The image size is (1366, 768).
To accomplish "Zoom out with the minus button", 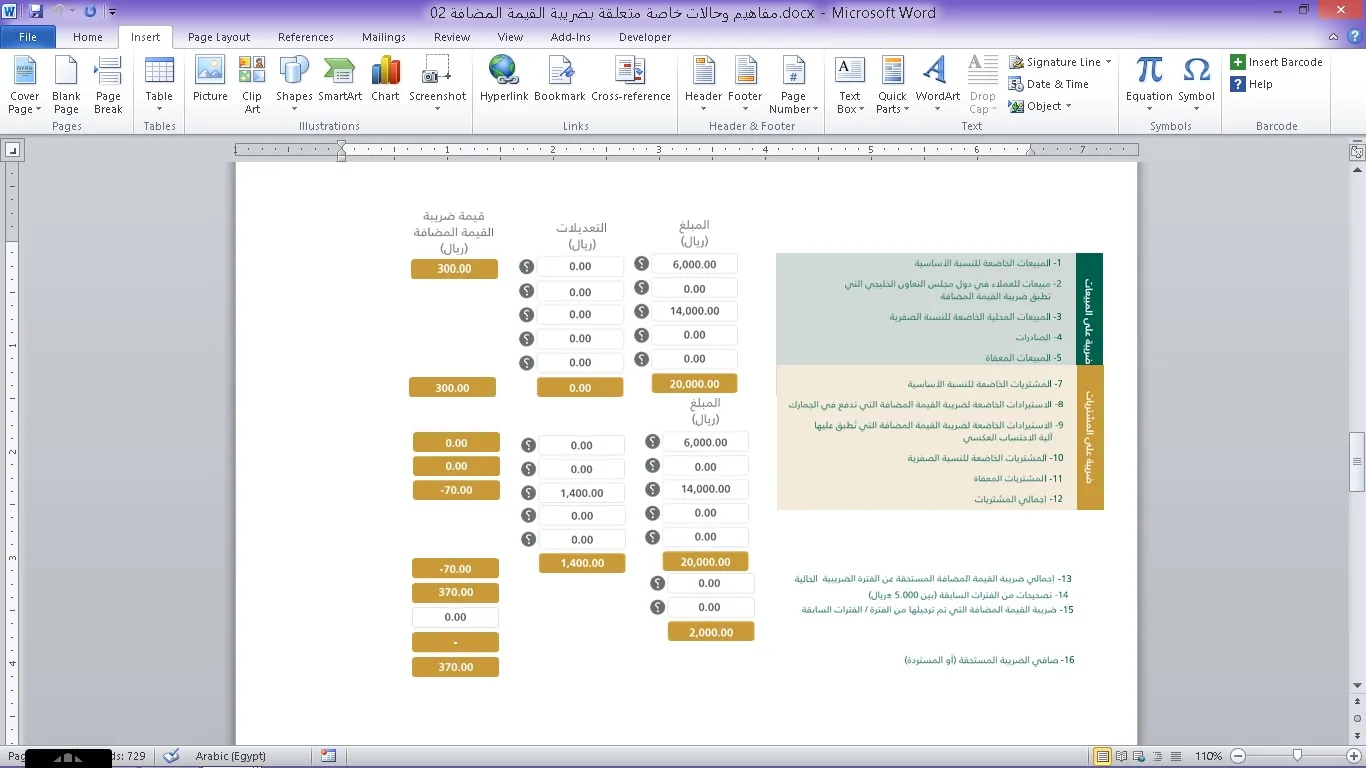I will [x=1238, y=756].
